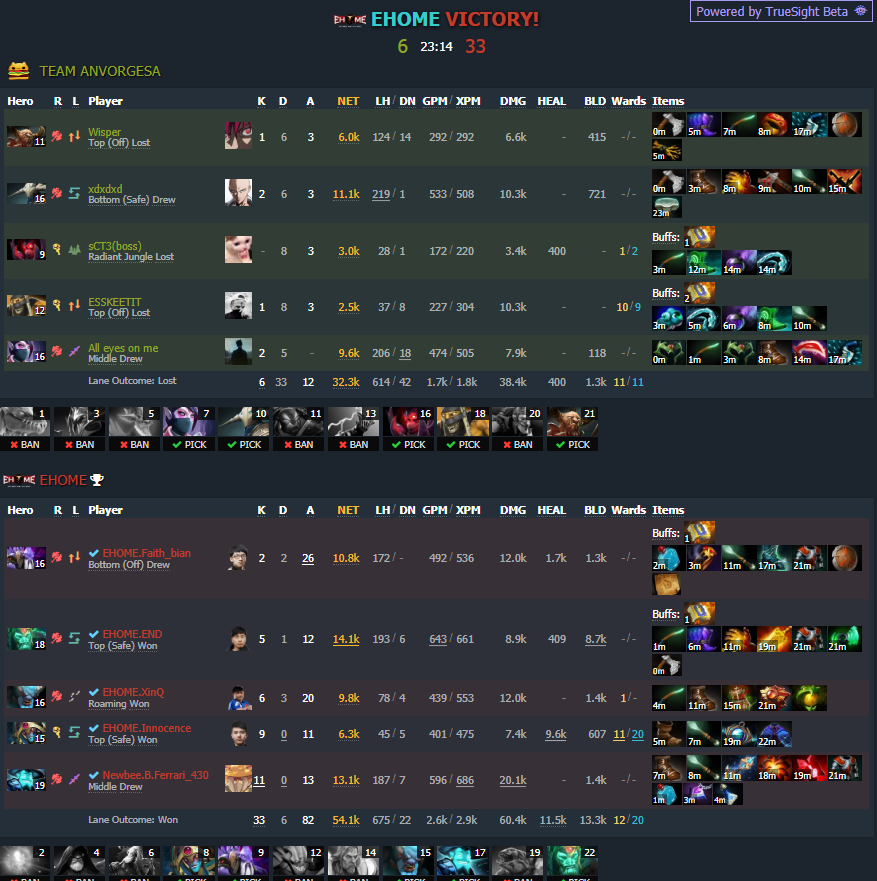Open EHOME.Faith_bian player profile link
Image resolution: width=877 pixels, height=881 pixels.
point(147,553)
